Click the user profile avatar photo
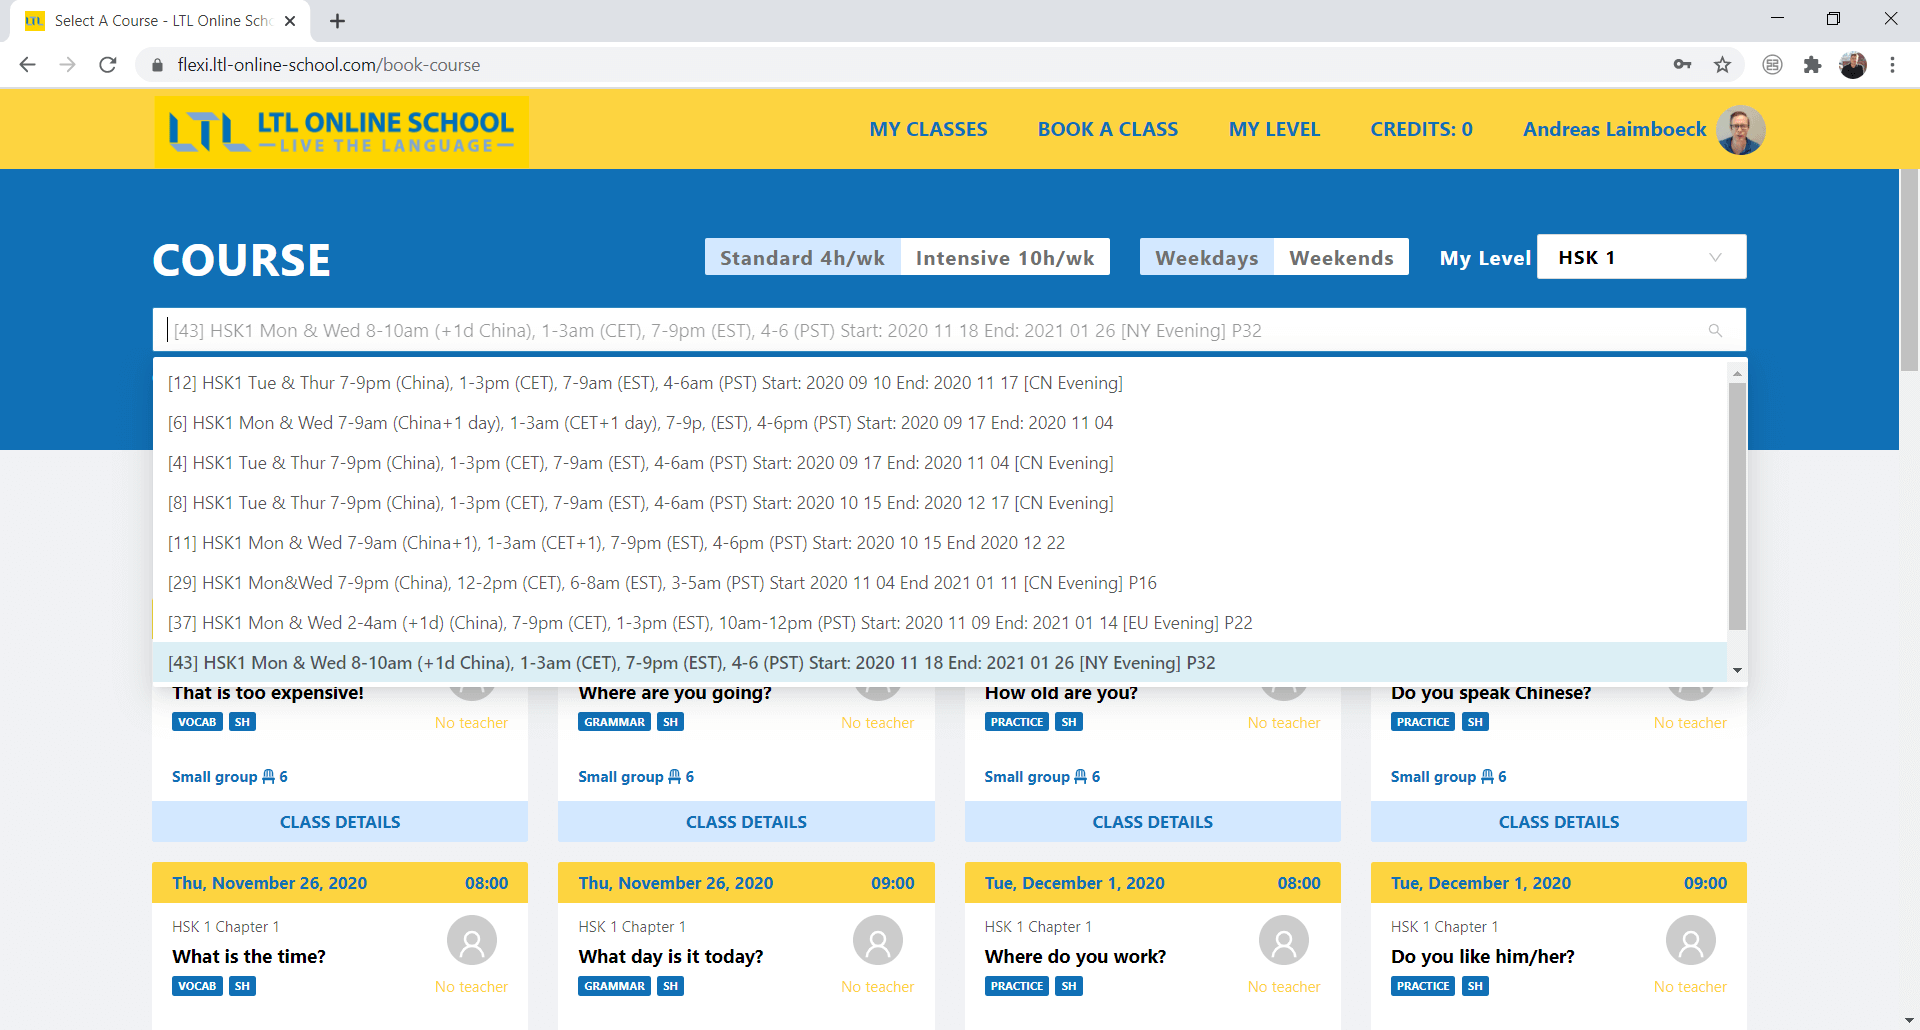 tap(1740, 130)
